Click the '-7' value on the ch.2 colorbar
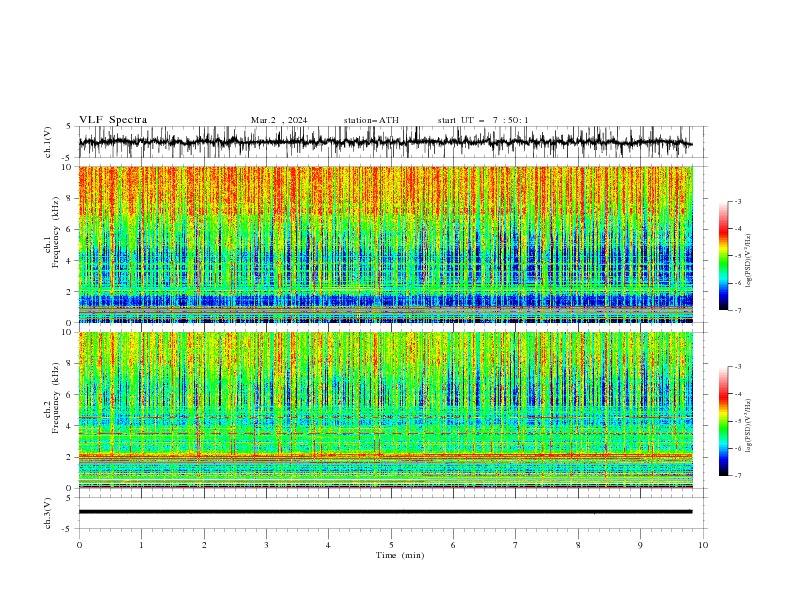The width and height of the screenshot is (792, 612). coord(738,476)
